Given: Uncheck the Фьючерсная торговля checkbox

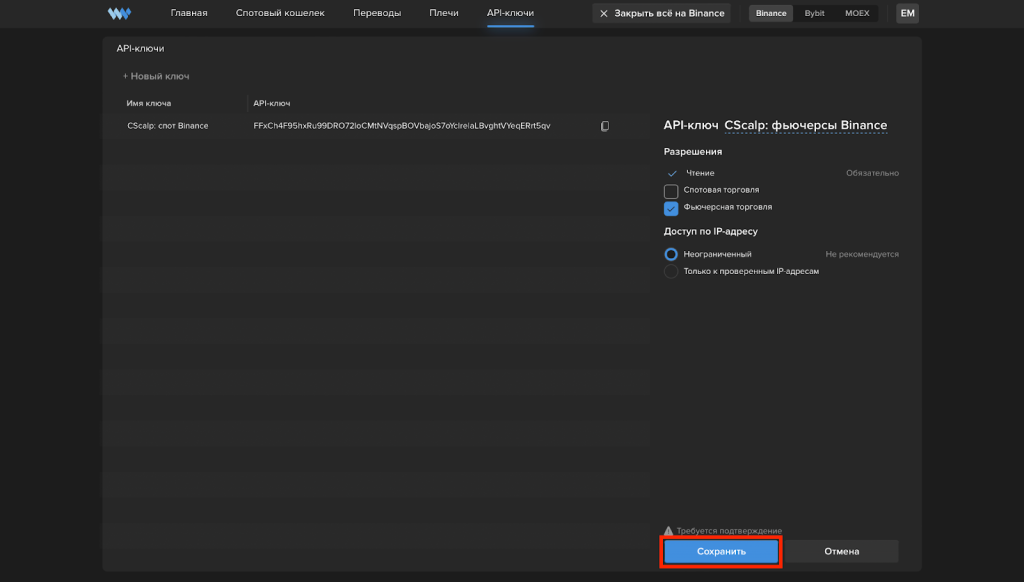Looking at the screenshot, I should pos(671,208).
